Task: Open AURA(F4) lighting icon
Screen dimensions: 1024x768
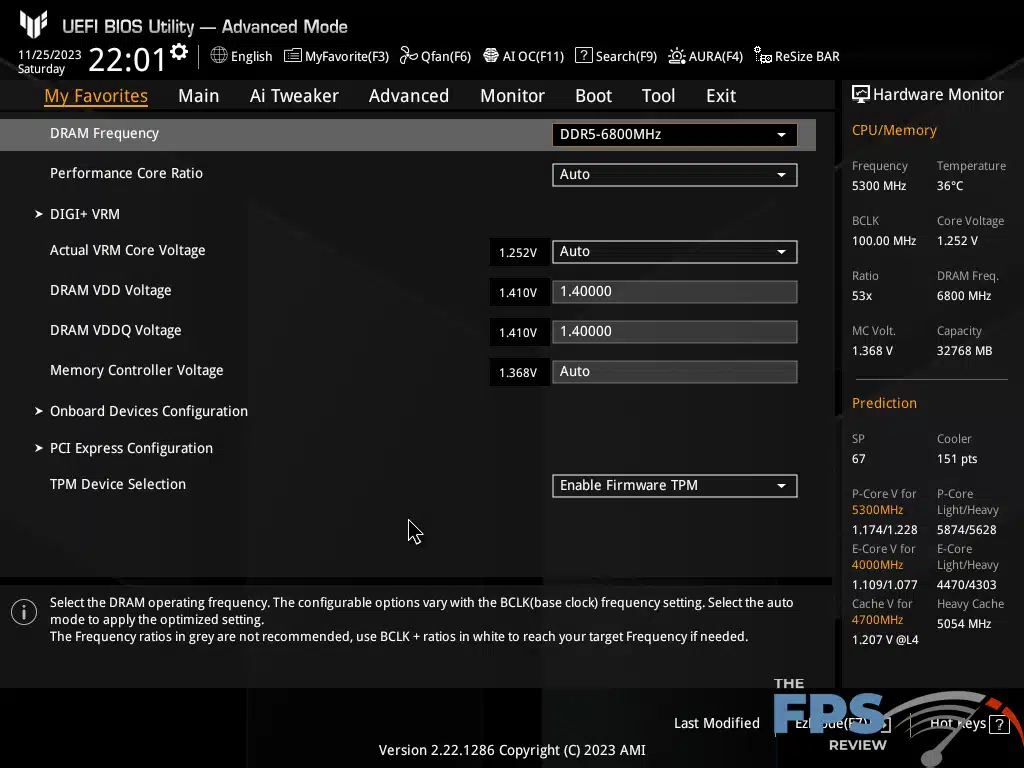Action: pyautogui.click(x=677, y=56)
